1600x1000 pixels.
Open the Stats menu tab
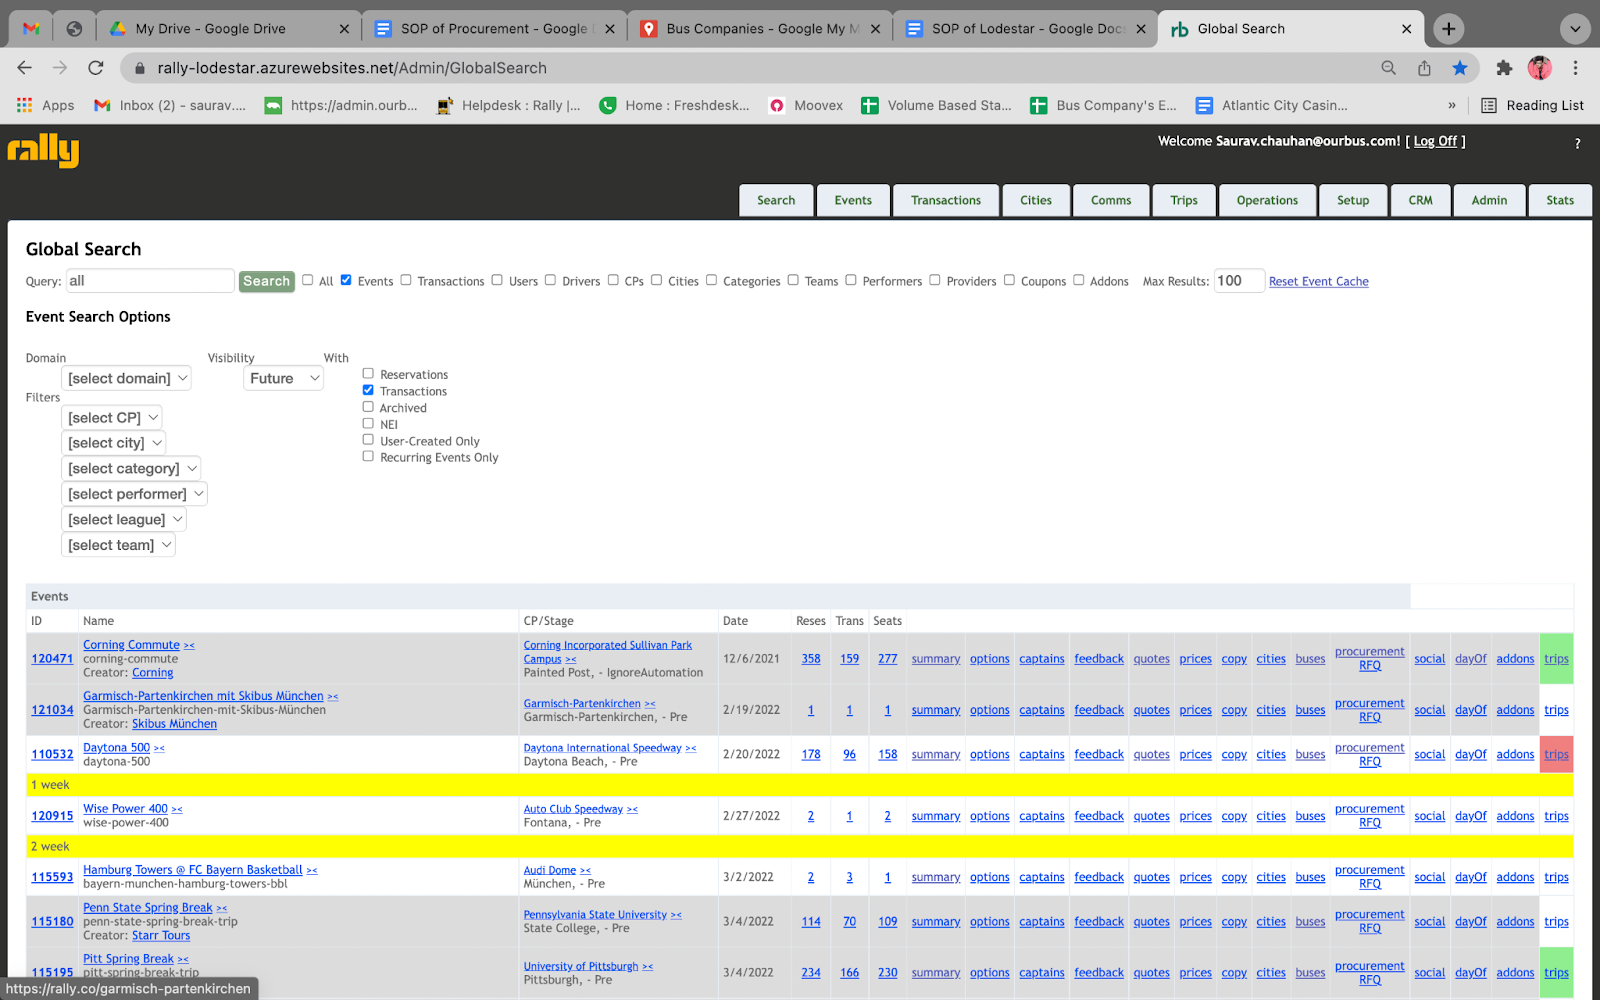pyautogui.click(x=1560, y=200)
